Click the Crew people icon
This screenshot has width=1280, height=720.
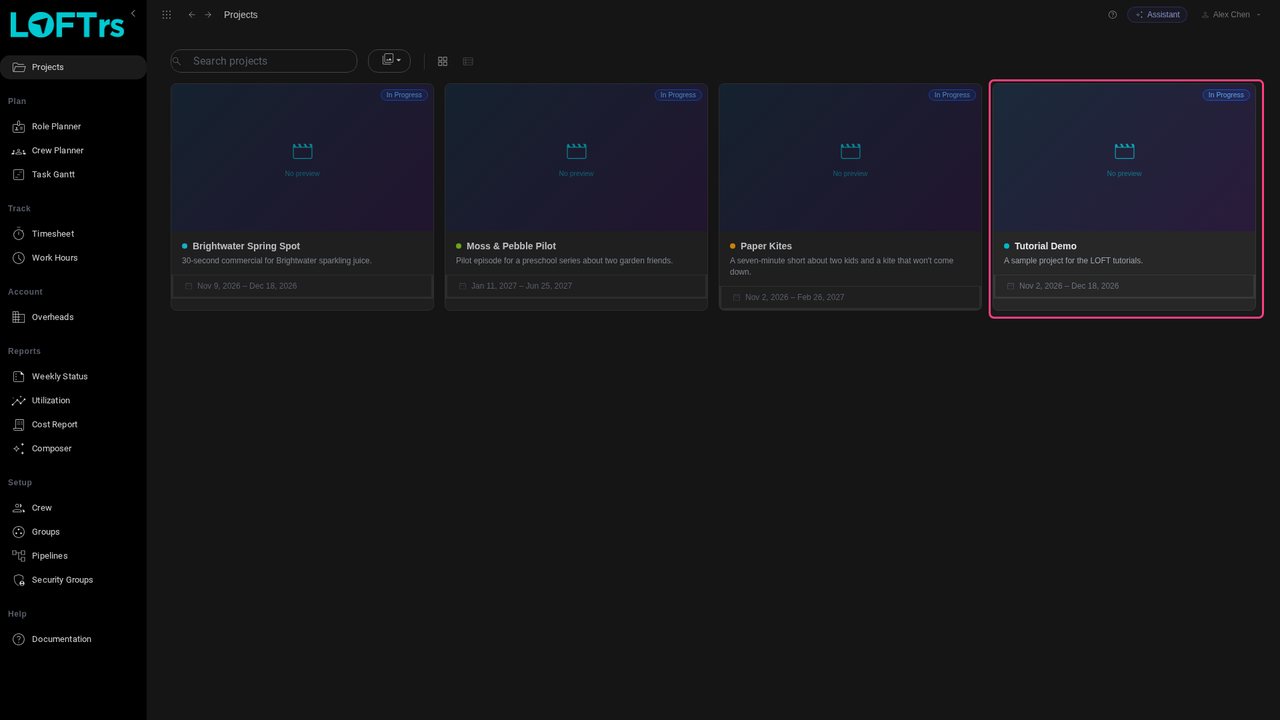(x=18, y=508)
